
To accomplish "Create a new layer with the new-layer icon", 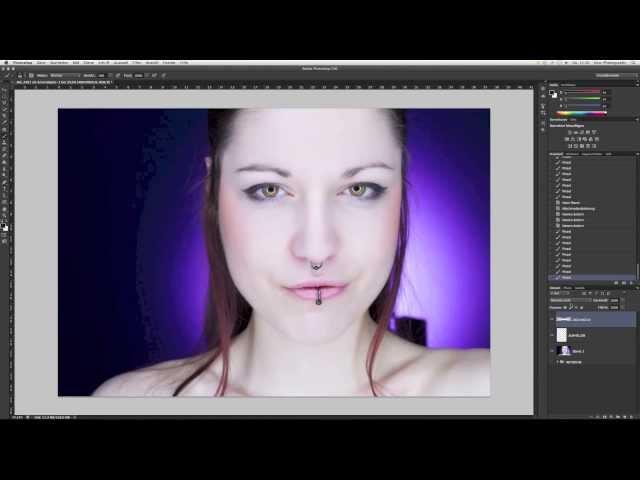I will pyautogui.click(x=622, y=415).
